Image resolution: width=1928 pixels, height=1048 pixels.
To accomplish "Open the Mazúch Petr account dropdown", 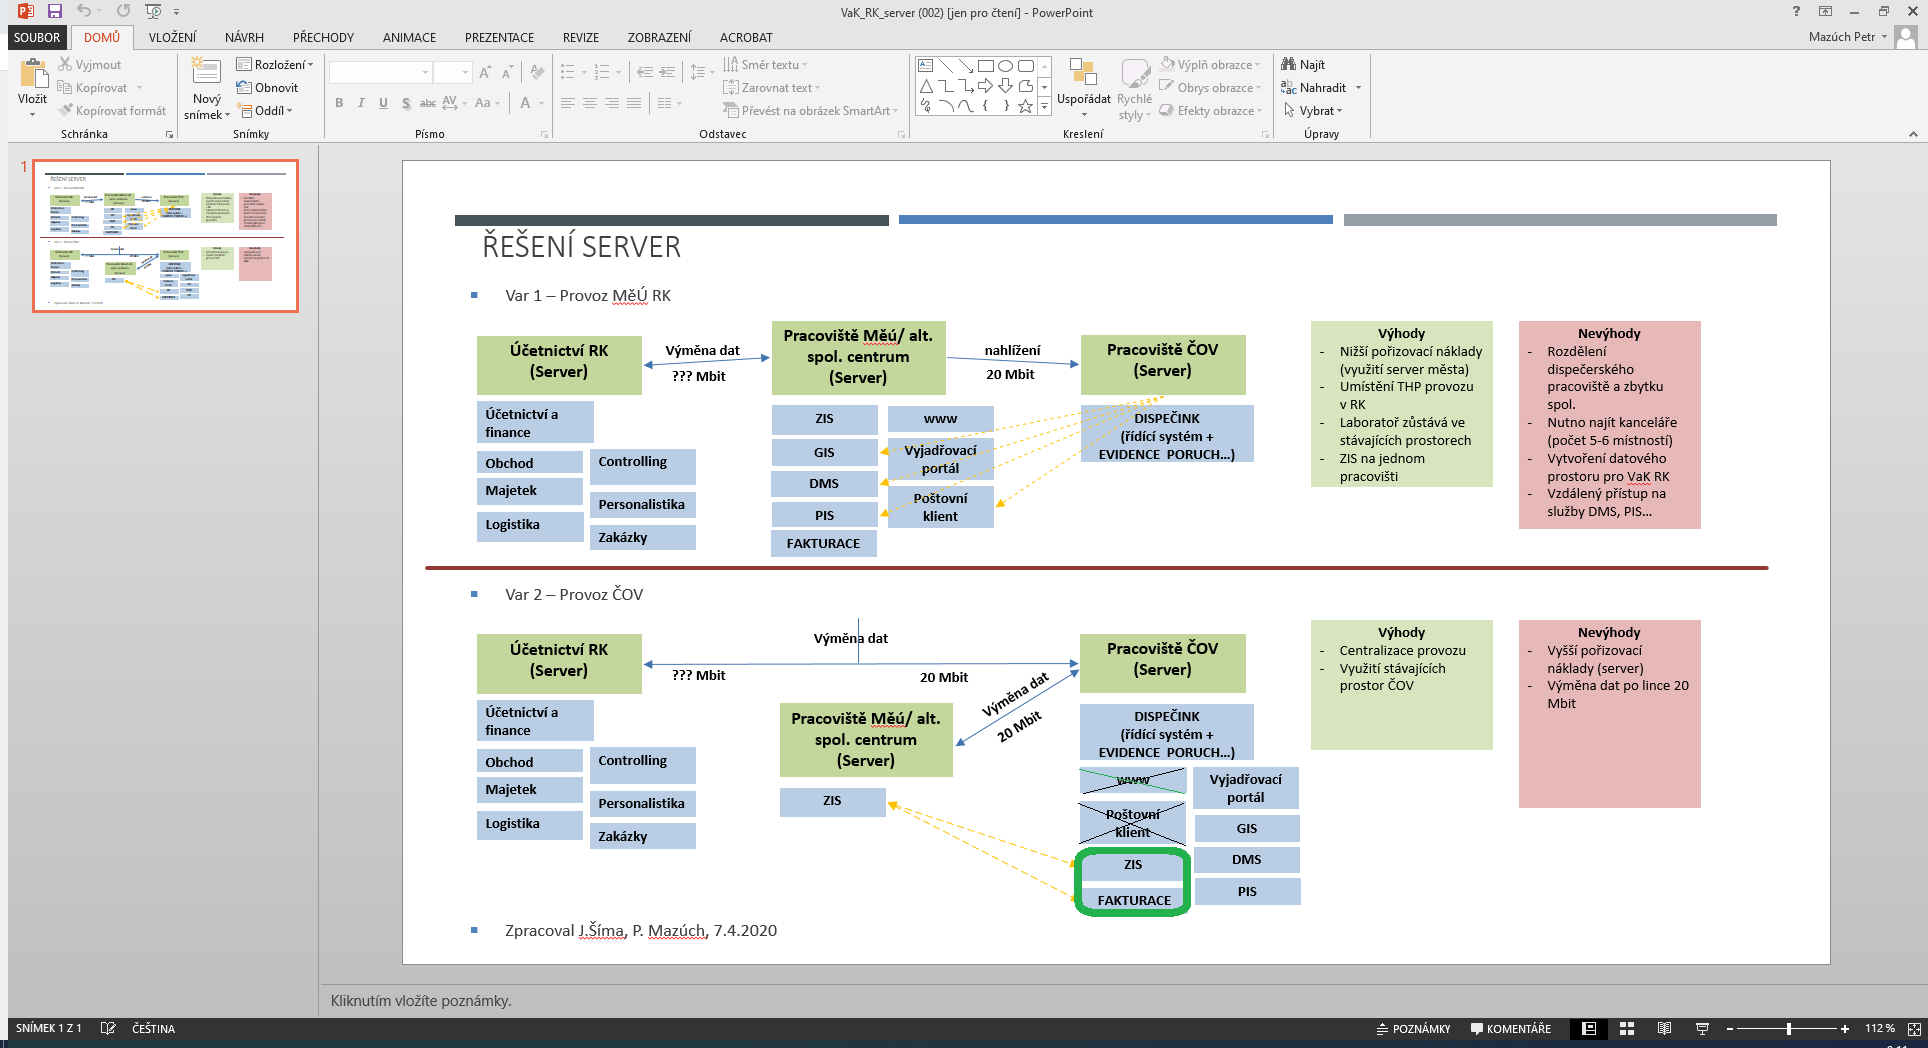I will pos(1848,37).
